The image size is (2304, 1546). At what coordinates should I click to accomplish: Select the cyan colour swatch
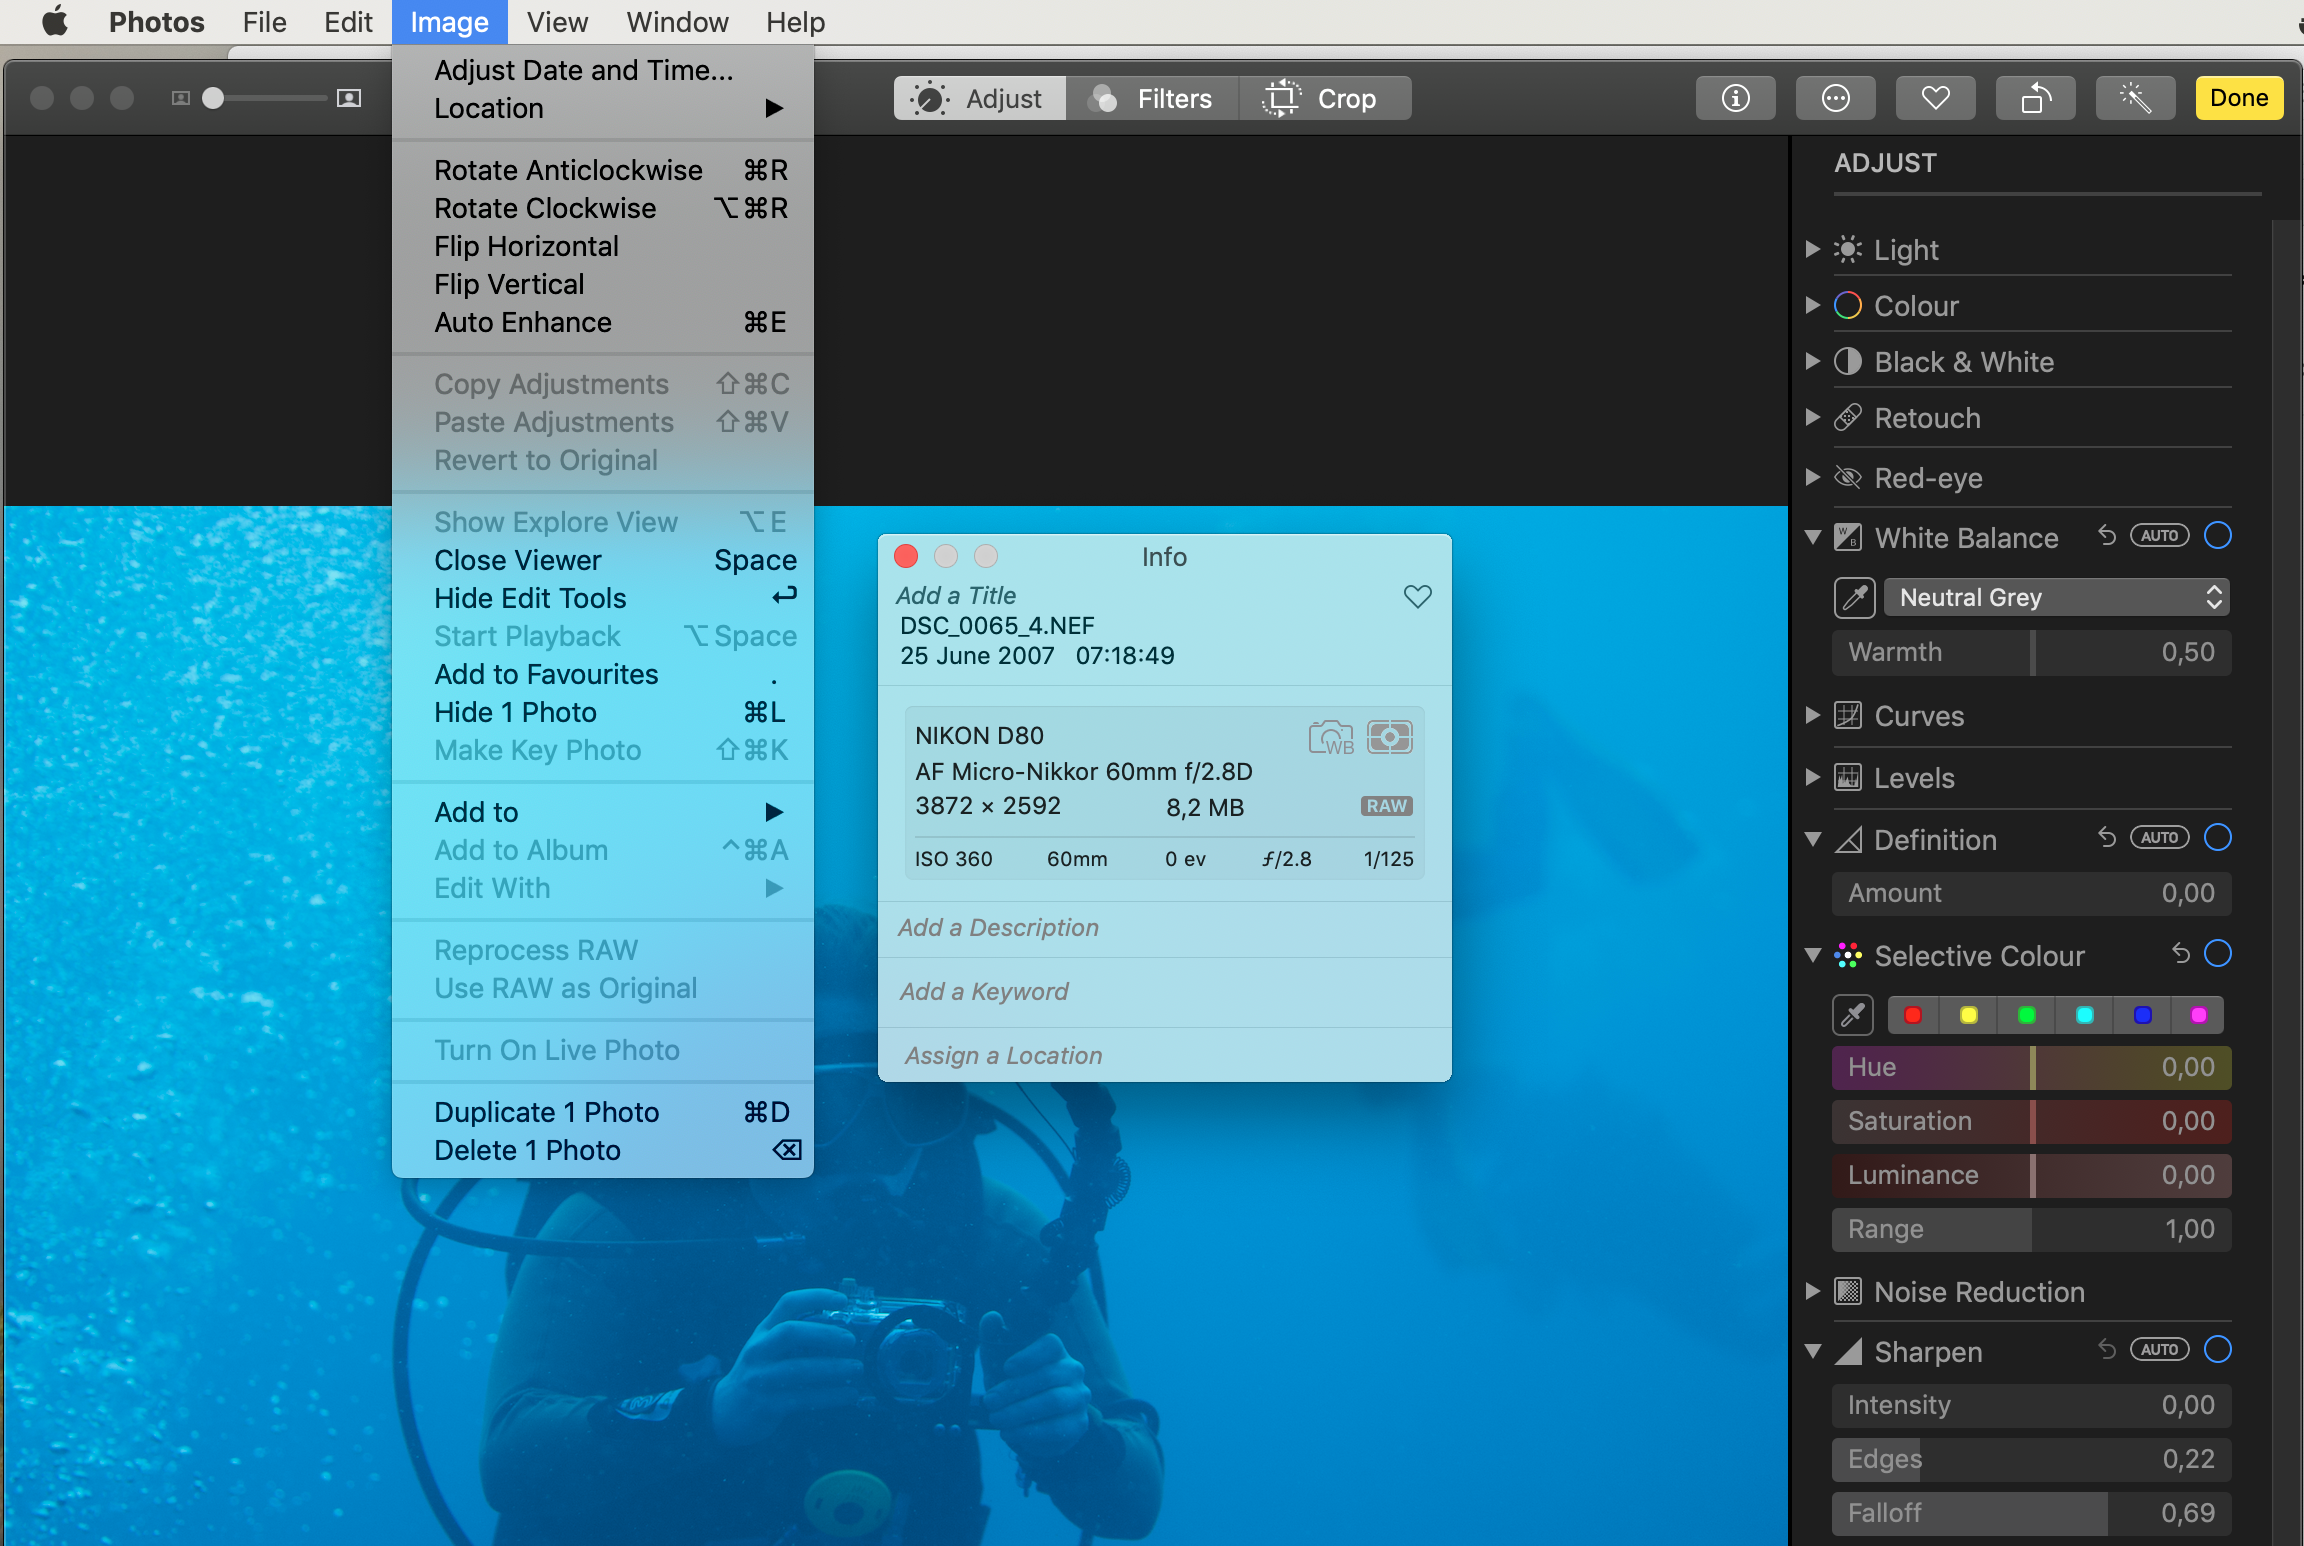click(2084, 1015)
